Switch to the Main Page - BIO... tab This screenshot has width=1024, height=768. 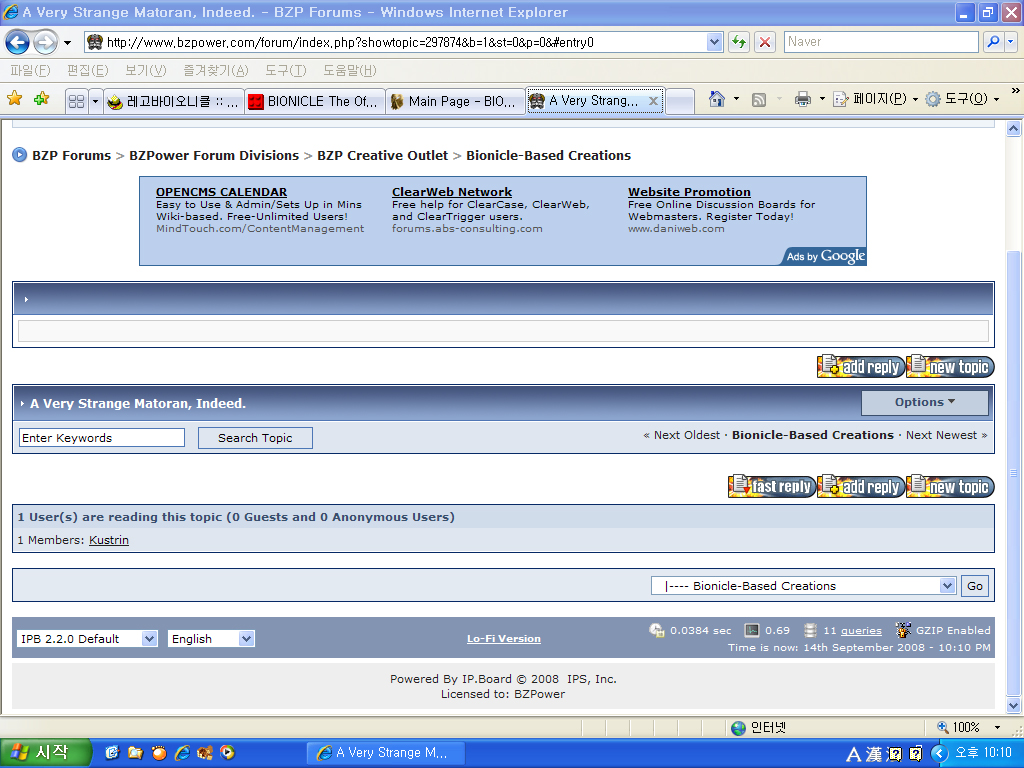coord(455,101)
